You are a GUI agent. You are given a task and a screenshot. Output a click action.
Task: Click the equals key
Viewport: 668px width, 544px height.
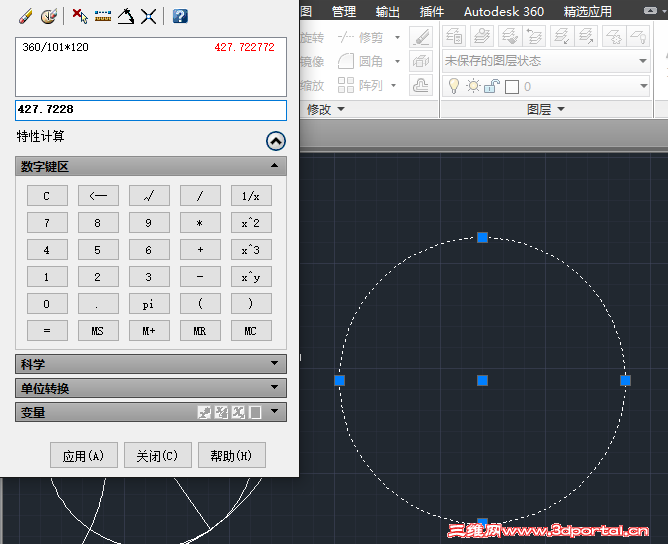pyautogui.click(x=47, y=331)
